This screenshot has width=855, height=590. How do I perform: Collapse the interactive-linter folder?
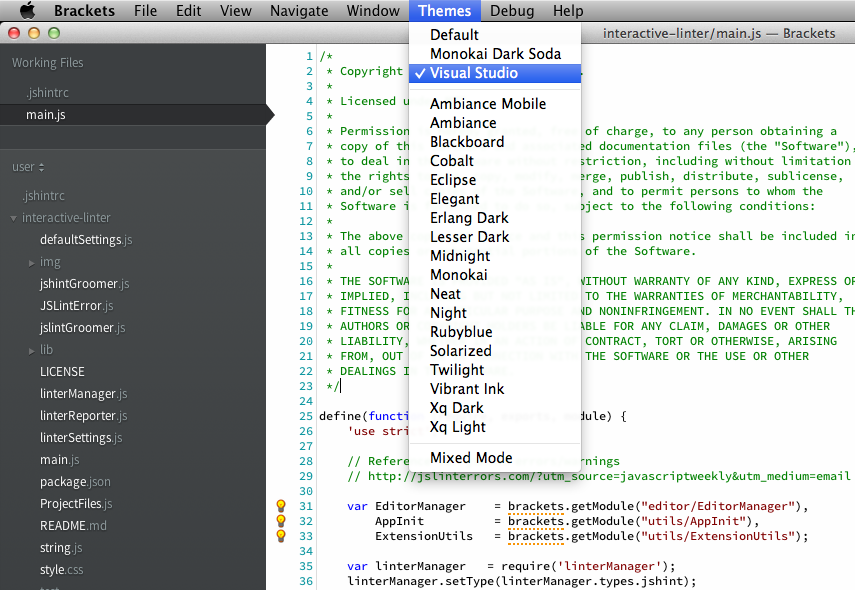(x=13, y=218)
